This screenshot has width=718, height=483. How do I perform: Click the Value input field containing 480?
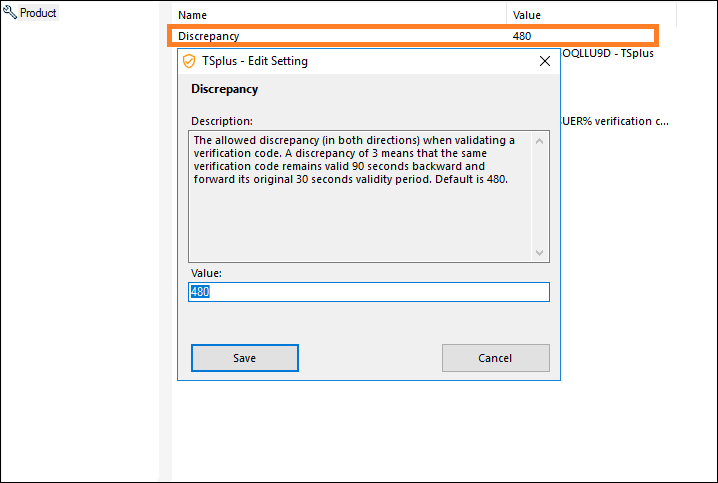click(x=368, y=292)
